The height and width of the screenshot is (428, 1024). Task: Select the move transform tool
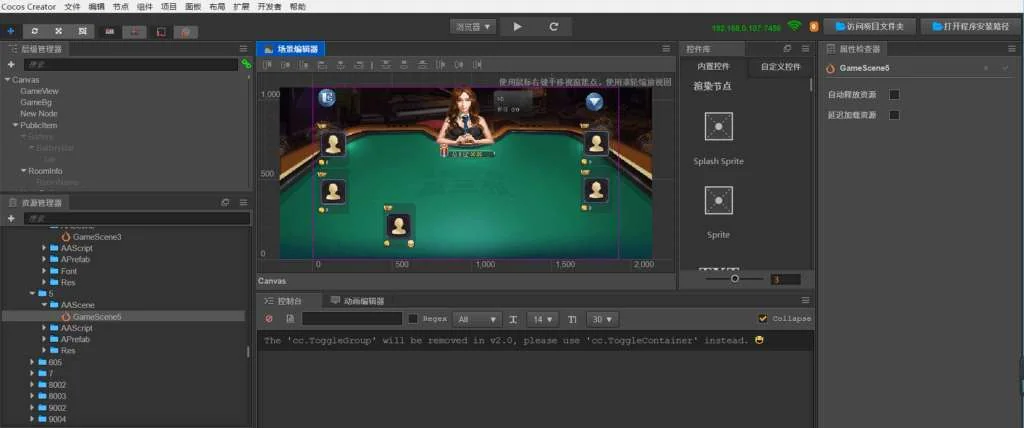click(x=10, y=31)
